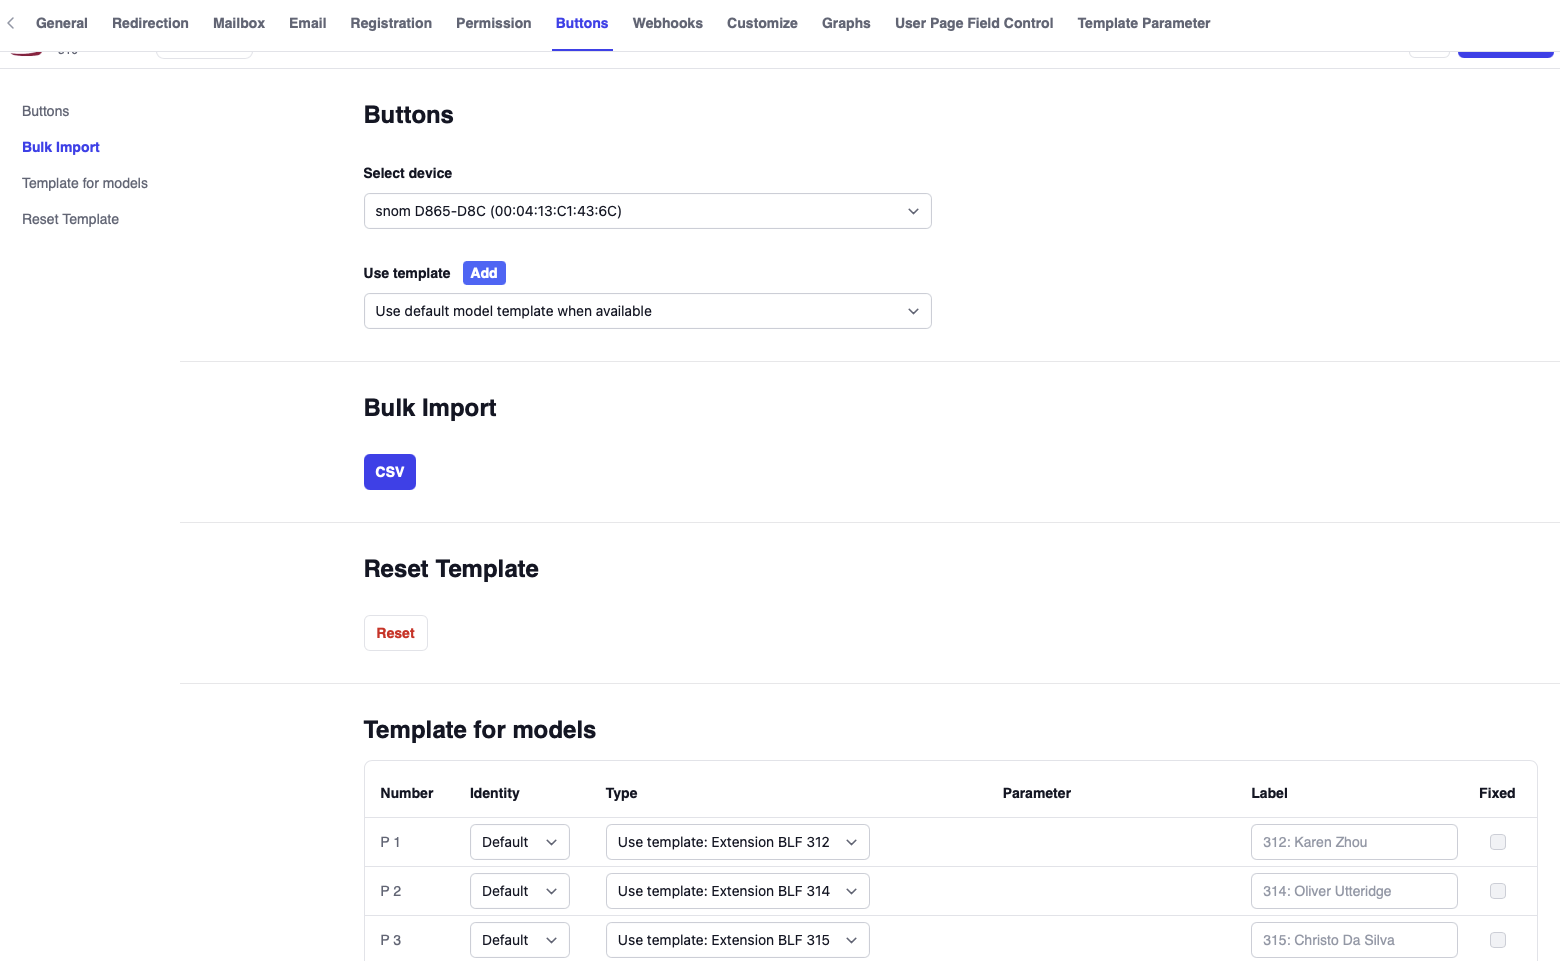
Task: Click the Label field showing 312: Karen Zhou
Action: 1354,841
